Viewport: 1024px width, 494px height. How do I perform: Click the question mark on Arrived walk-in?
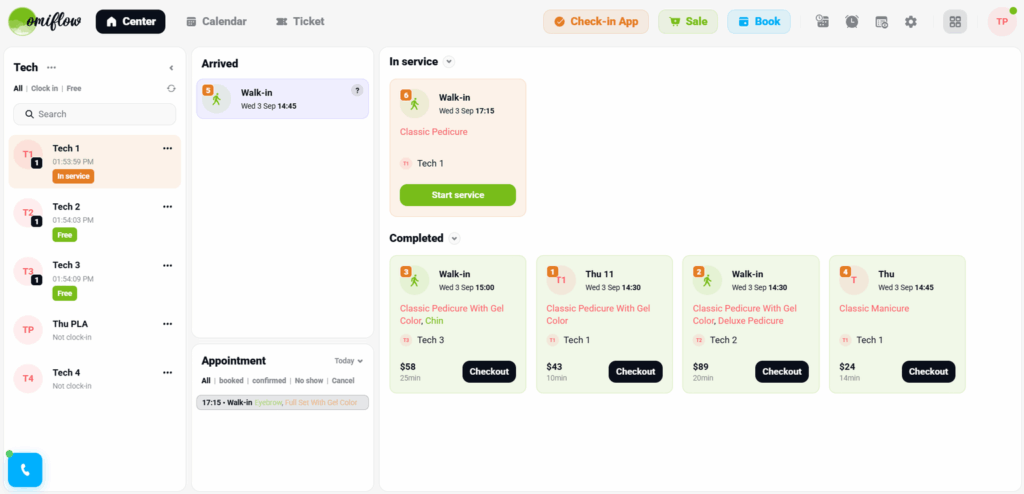357,91
